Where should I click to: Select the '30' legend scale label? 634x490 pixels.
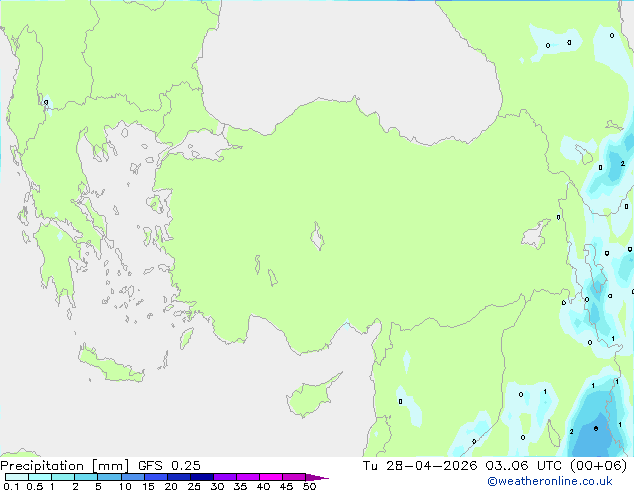tap(217, 486)
